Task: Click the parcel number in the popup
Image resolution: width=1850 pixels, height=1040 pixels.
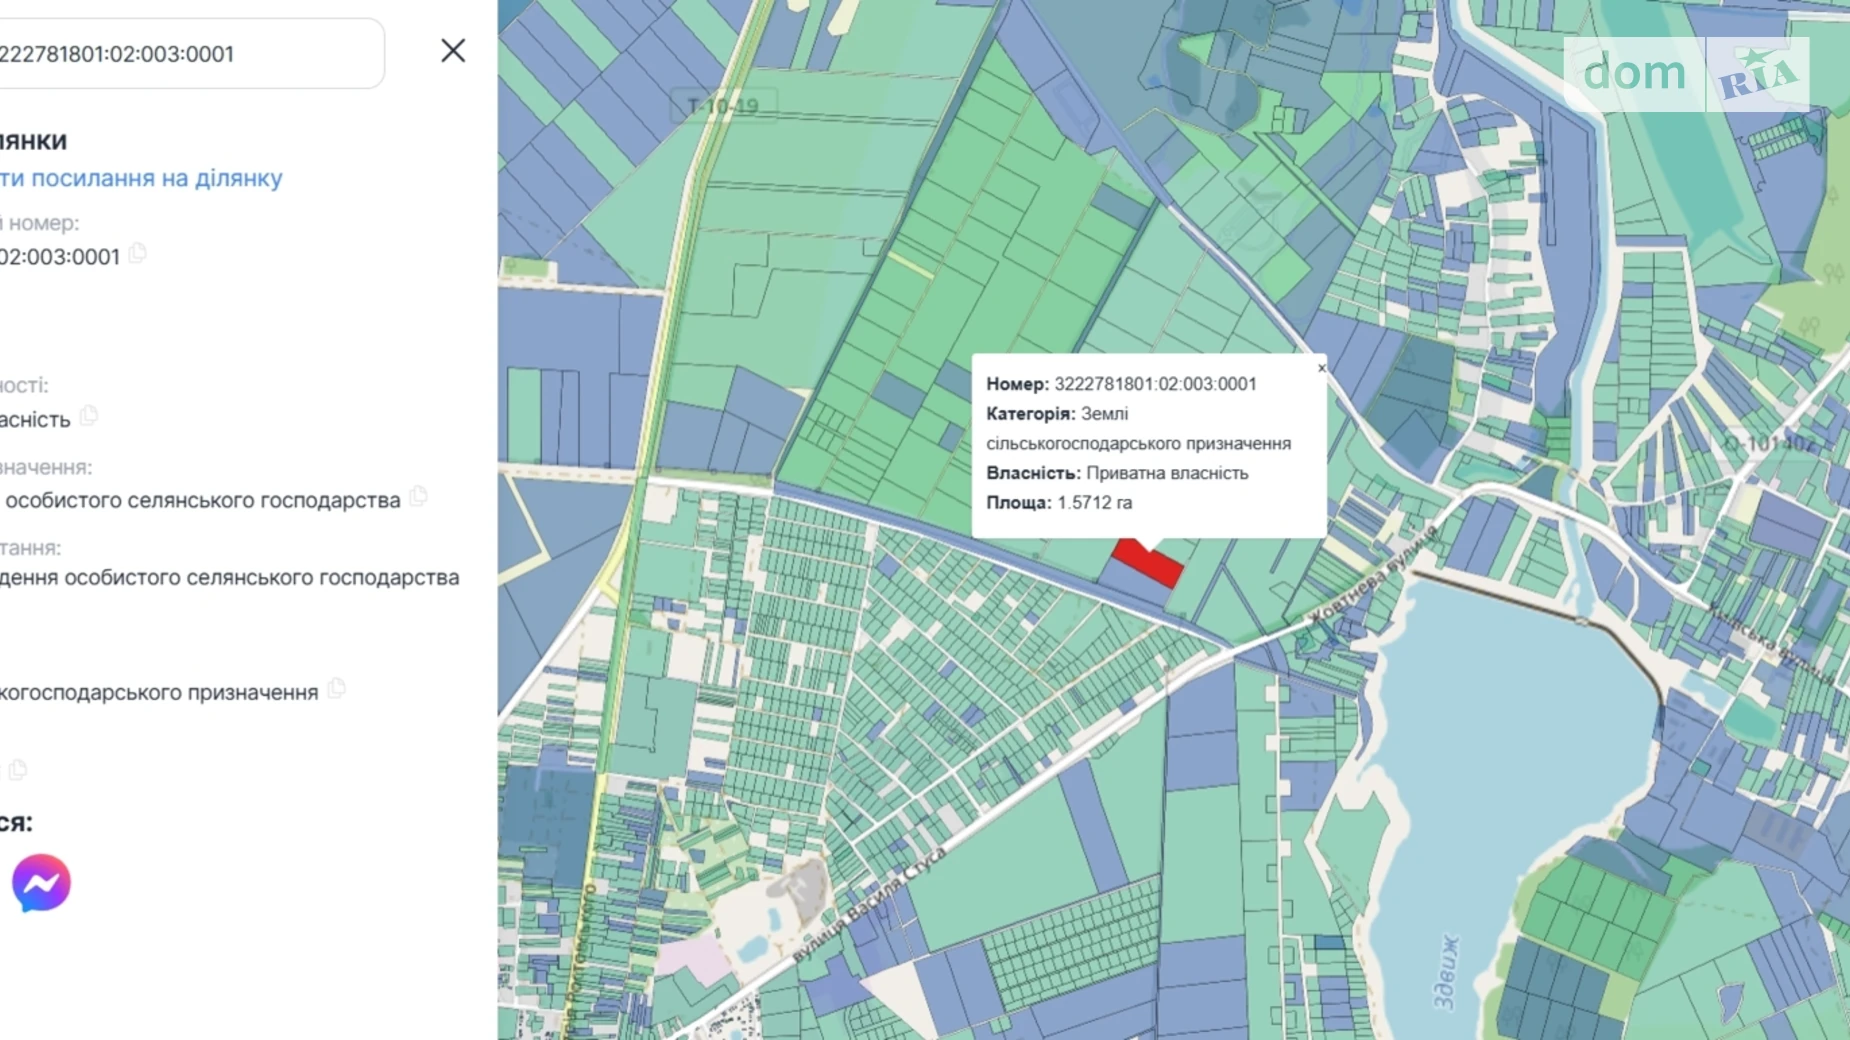Action: coord(1154,384)
